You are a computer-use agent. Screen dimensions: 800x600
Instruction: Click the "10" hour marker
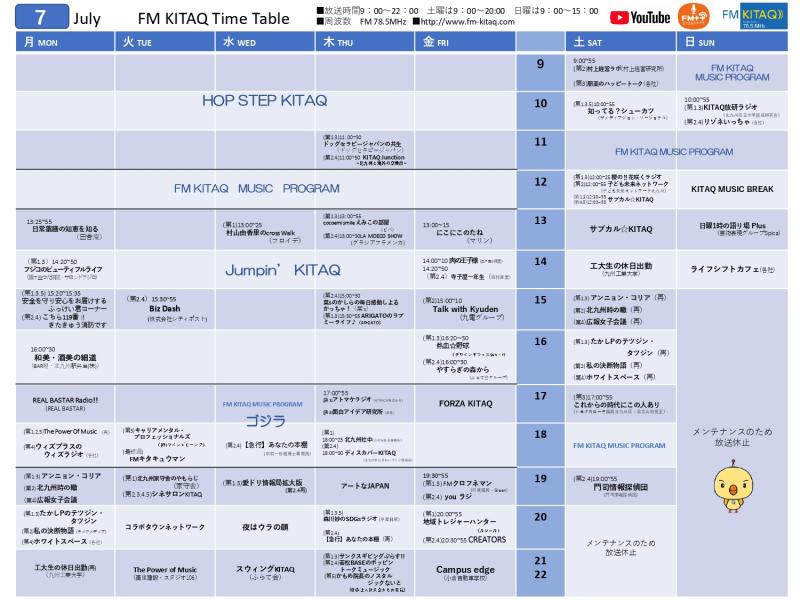[540, 104]
